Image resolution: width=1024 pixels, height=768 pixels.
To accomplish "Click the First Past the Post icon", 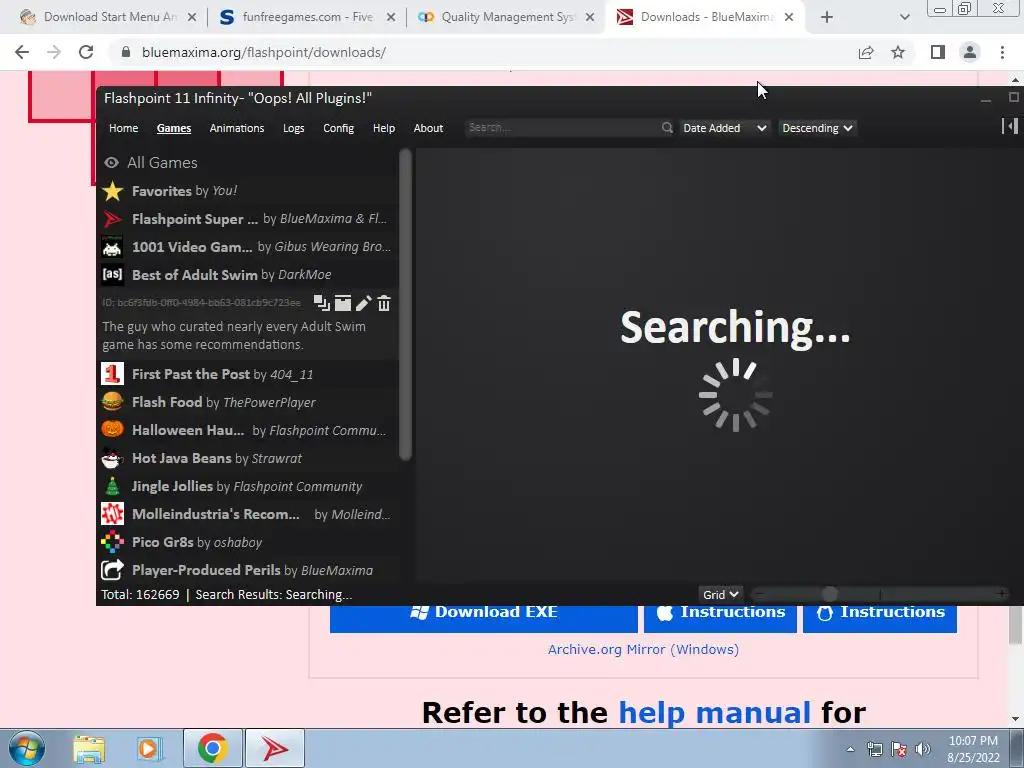I will click(112, 374).
